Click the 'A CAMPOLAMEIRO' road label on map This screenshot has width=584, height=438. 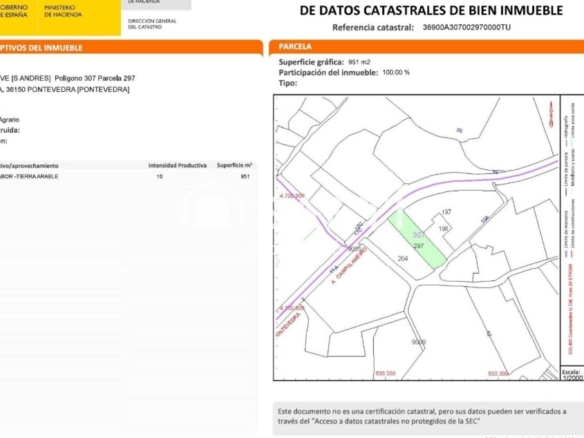[x=349, y=265]
